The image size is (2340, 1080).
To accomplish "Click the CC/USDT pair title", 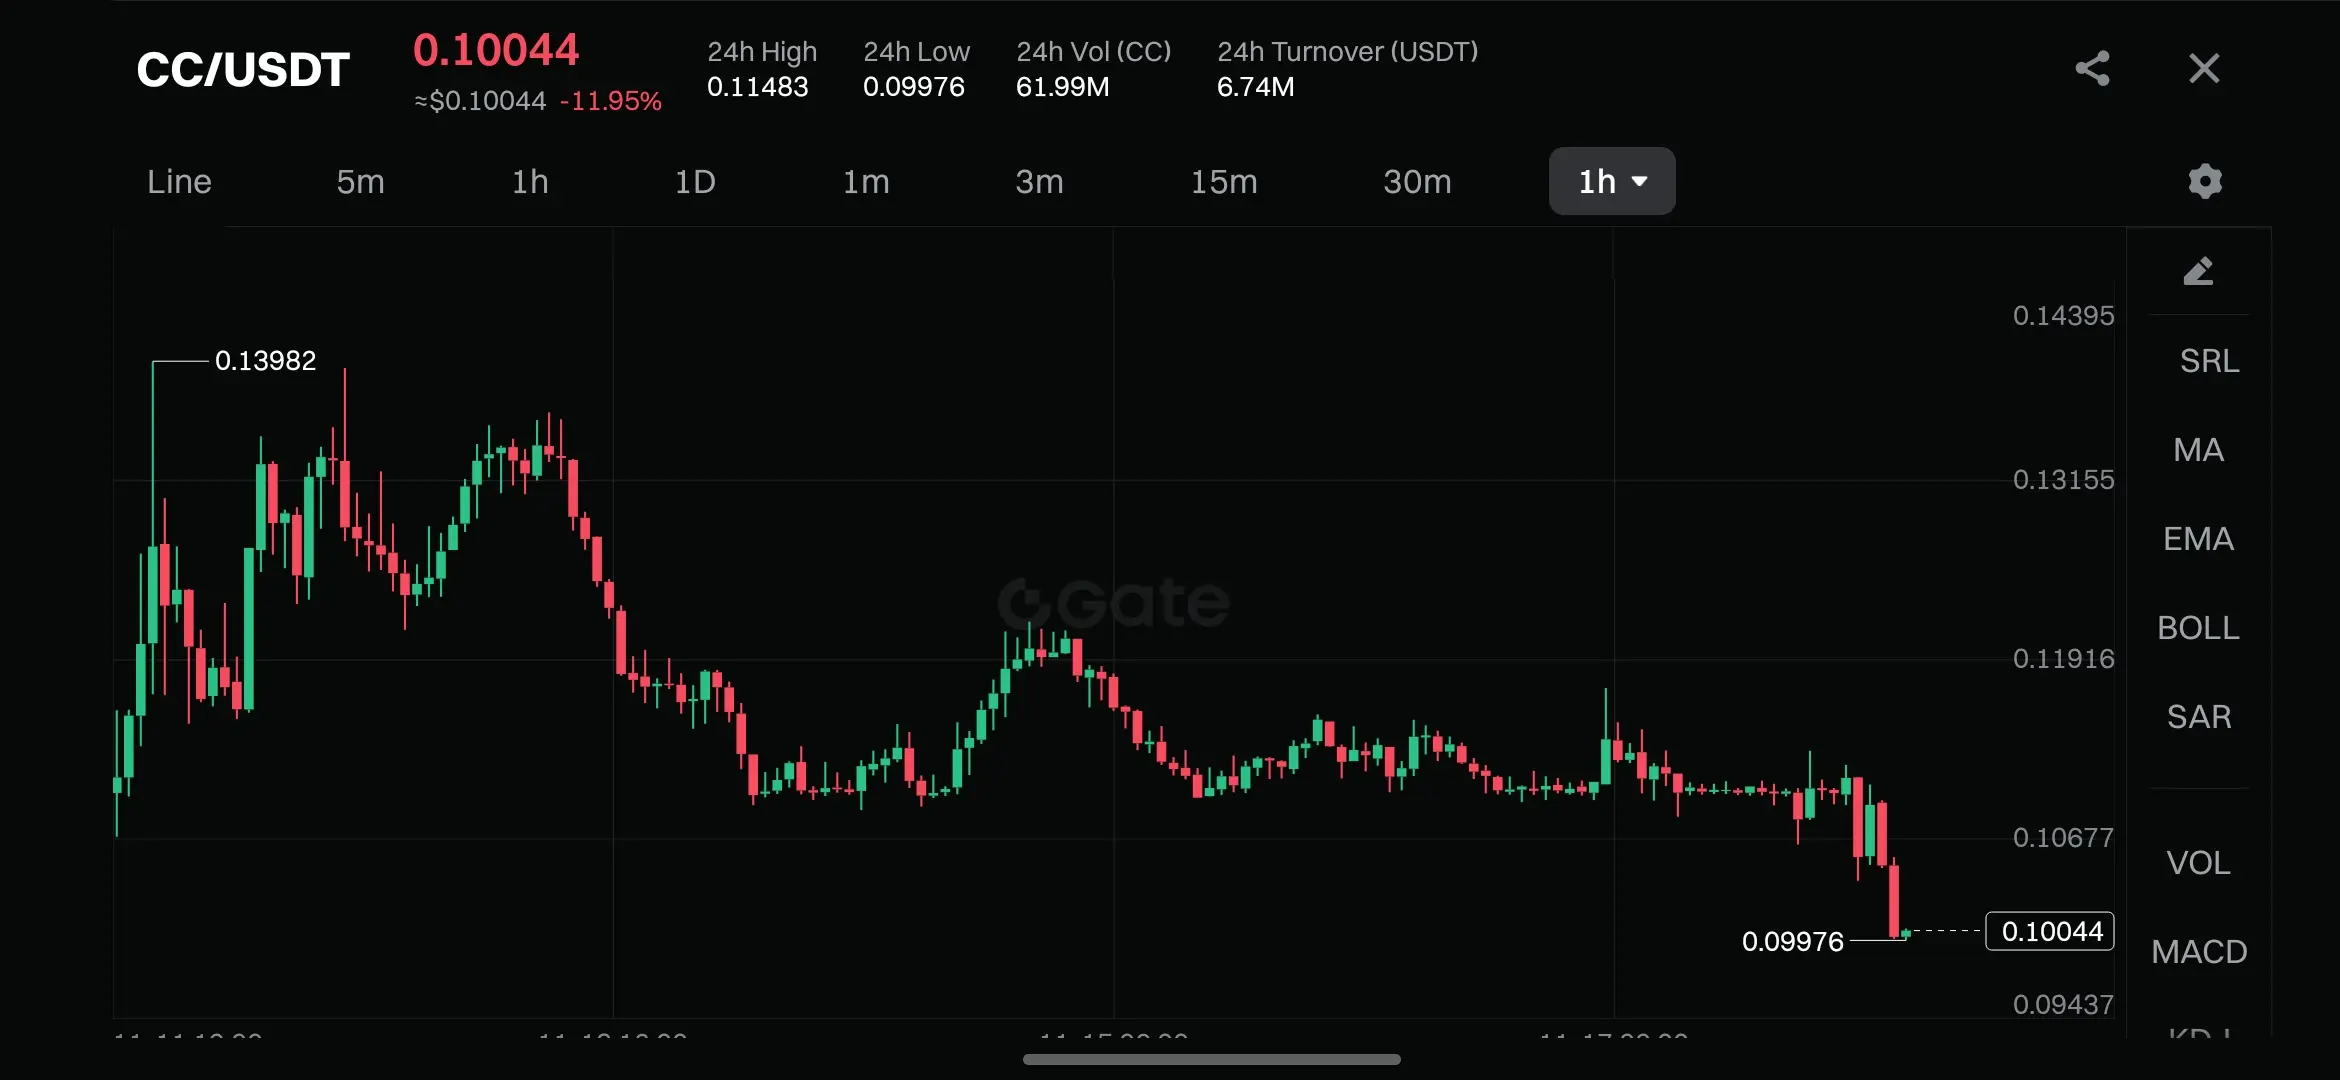I will coord(243,69).
